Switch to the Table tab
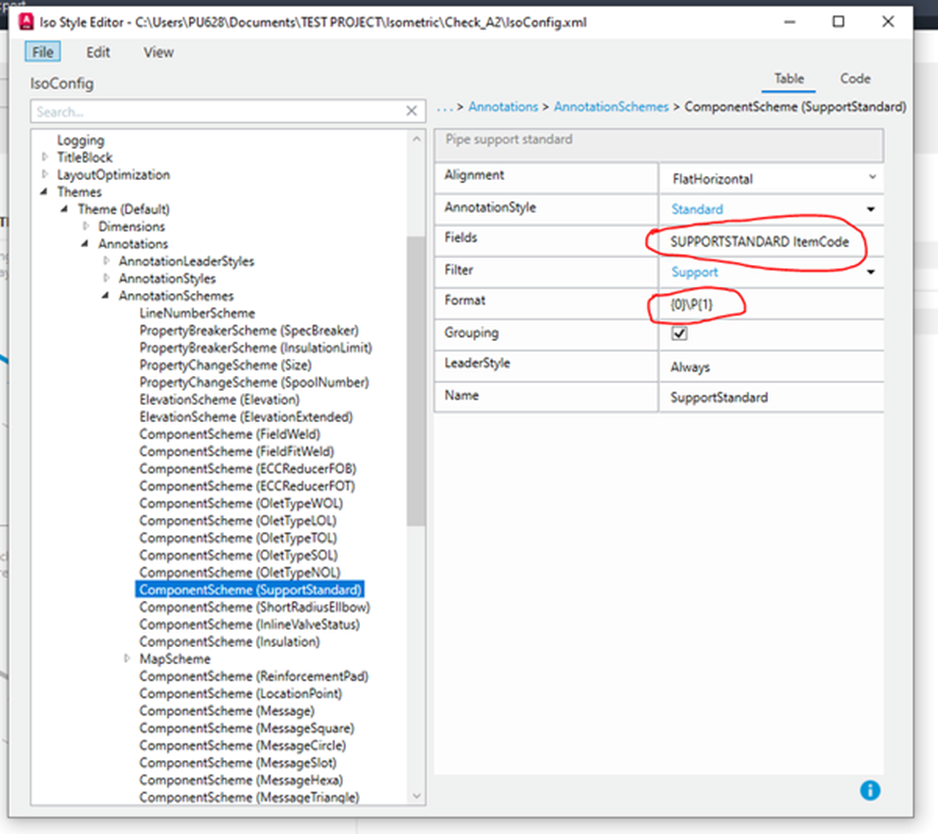The height and width of the screenshot is (834, 938). (x=788, y=78)
